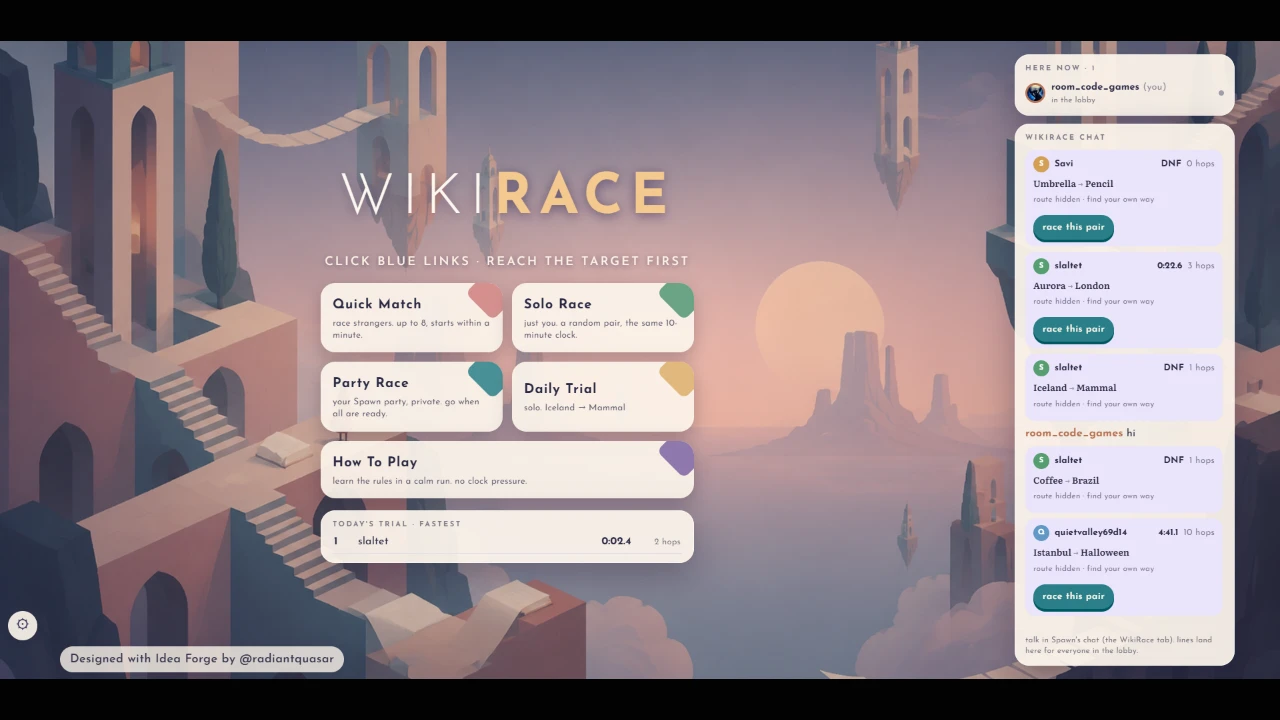
Task: Click slaltet's avatar on the Iceland → Mammal entry
Action: click(x=1041, y=368)
